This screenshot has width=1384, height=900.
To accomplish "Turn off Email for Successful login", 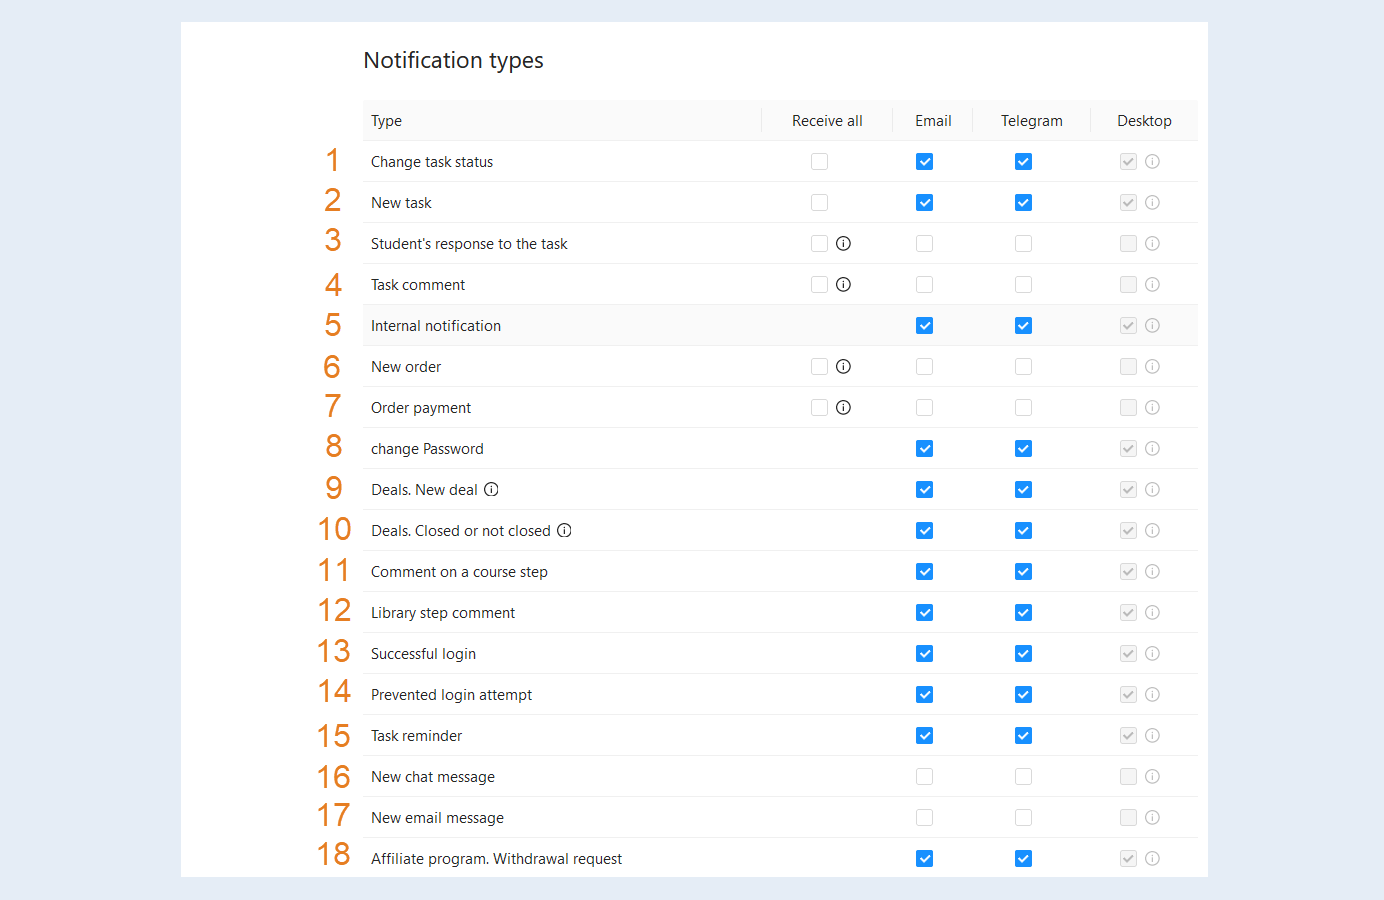I will (924, 653).
